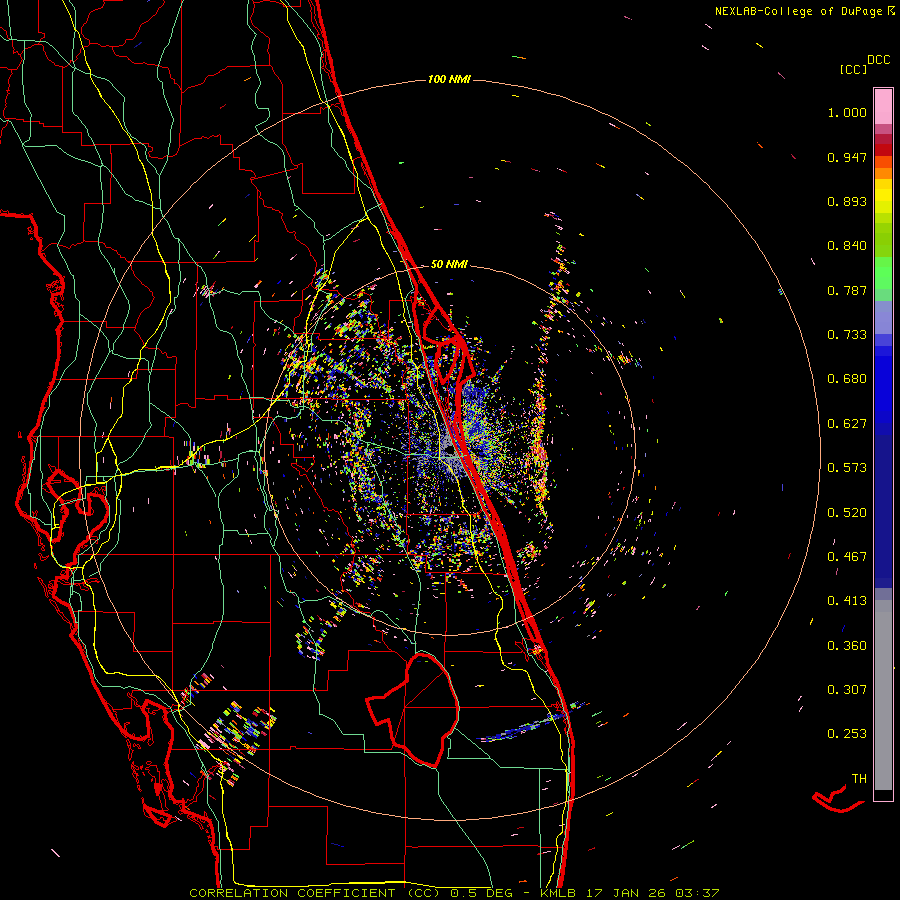
Task: Select the 0.893 legend value
Action: [x=847, y=201]
